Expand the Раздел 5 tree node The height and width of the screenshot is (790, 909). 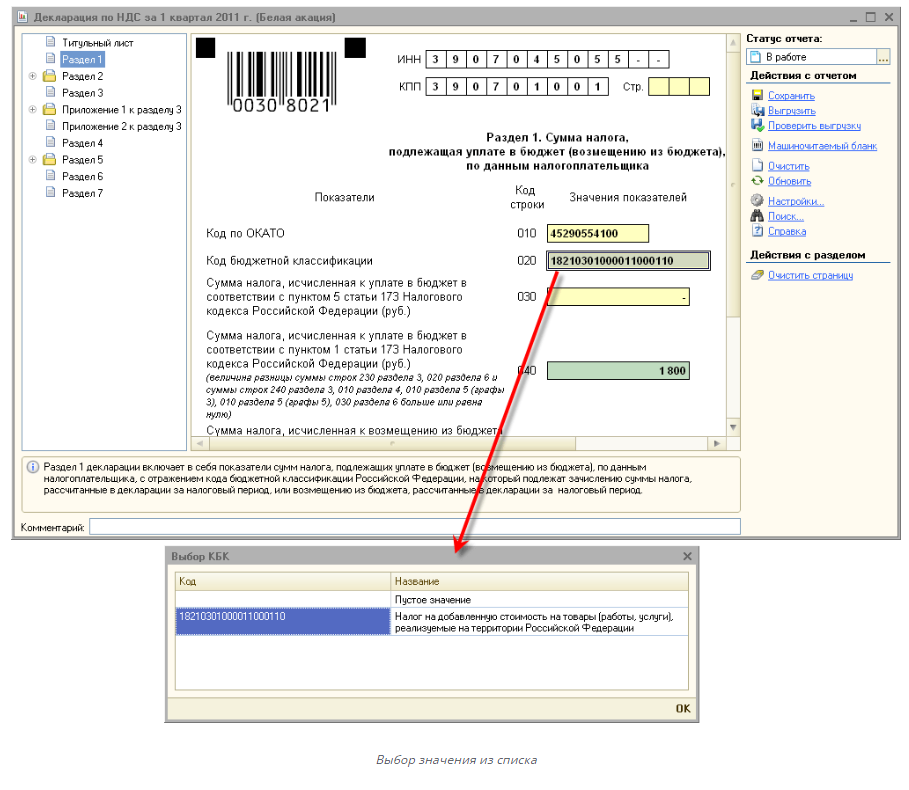[x=33, y=160]
